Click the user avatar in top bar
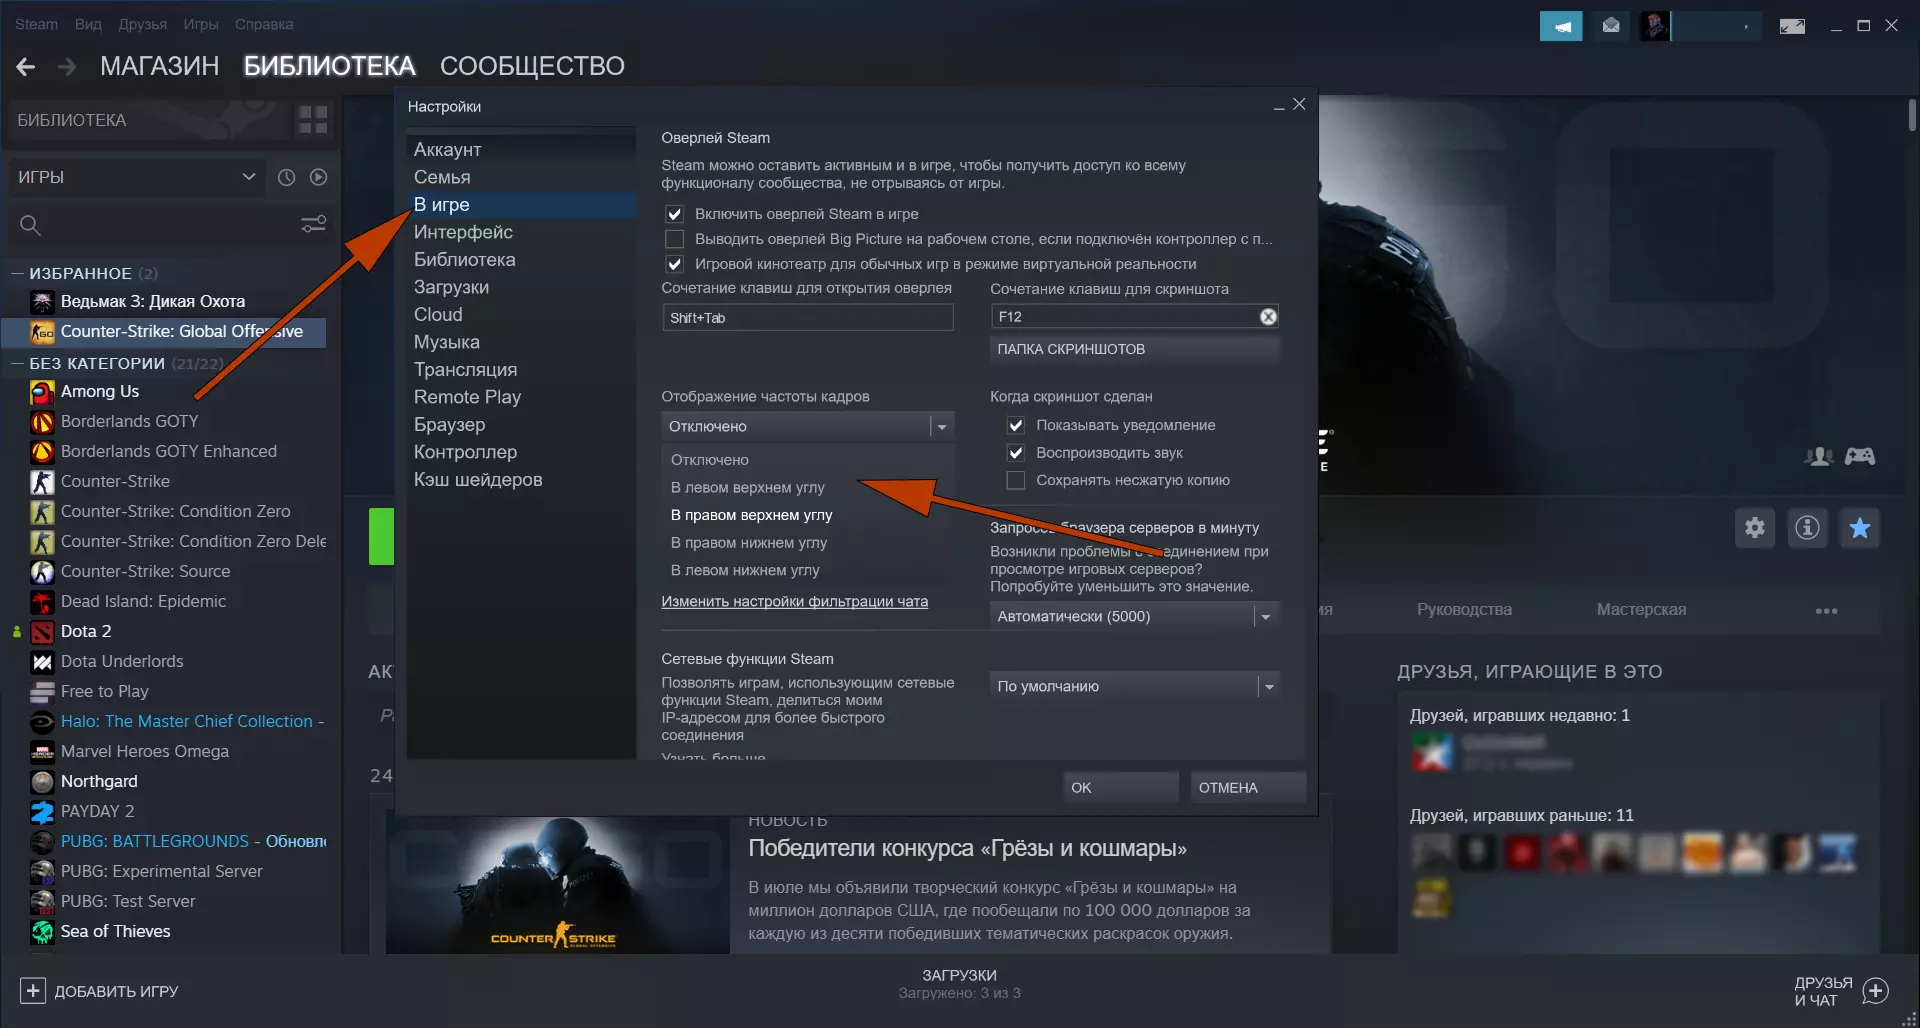The width and height of the screenshot is (1920, 1028). pyautogui.click(x=1655, y=26)
